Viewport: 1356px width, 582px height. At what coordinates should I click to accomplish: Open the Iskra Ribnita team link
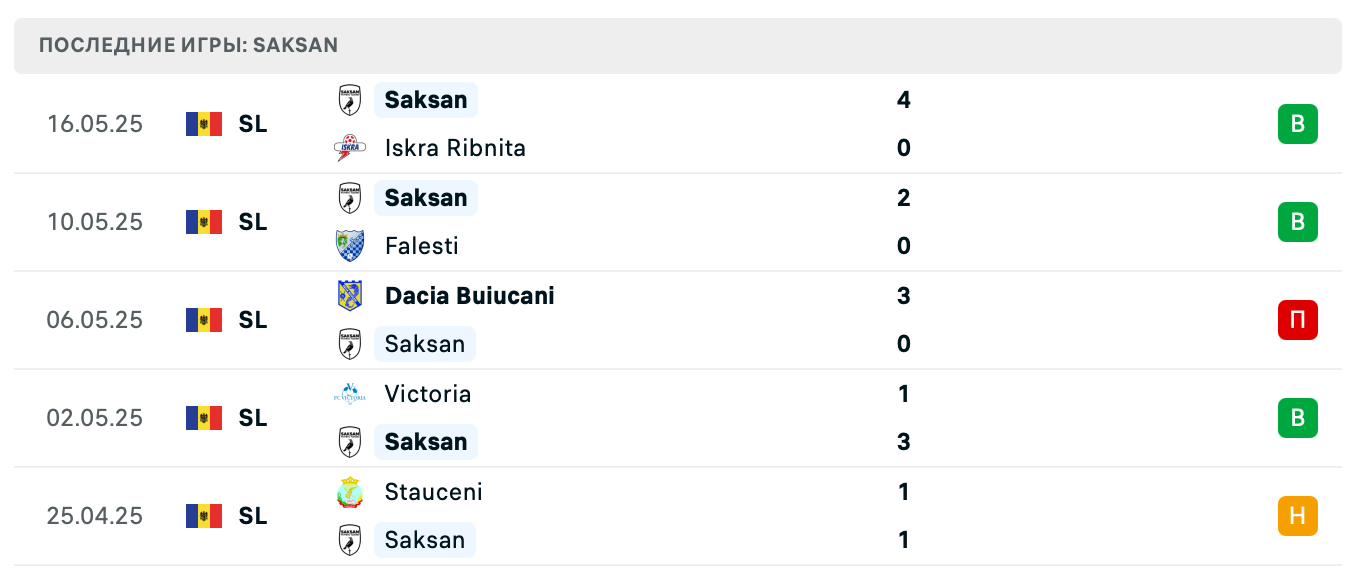click(455, 148)
